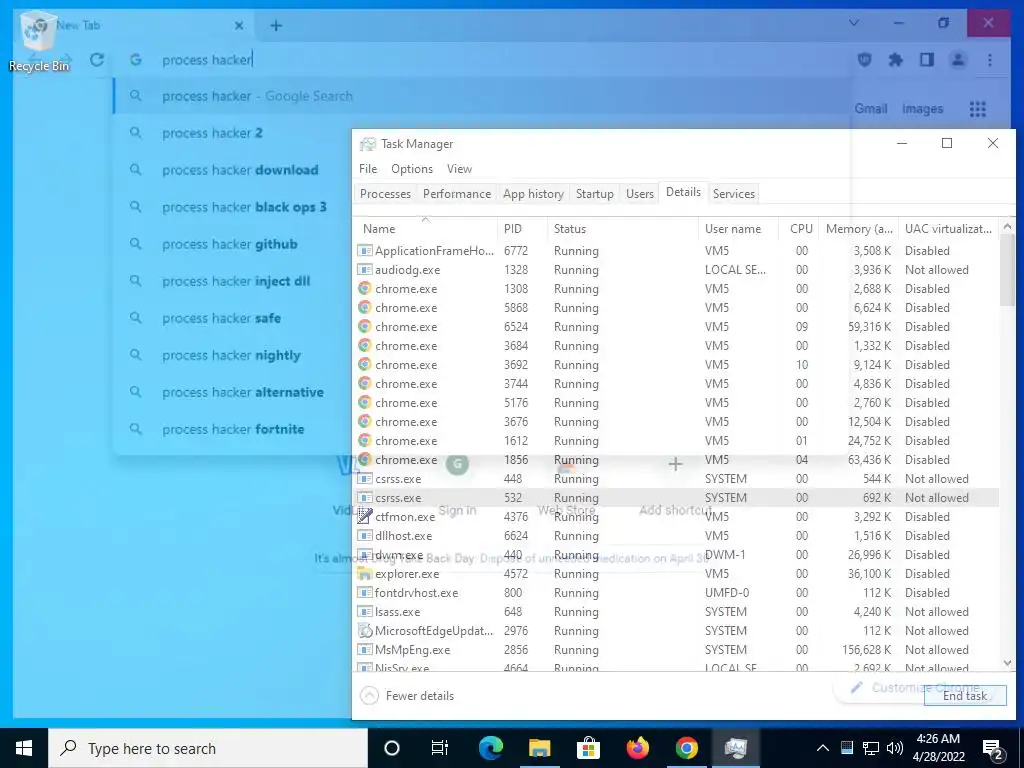Switch to the Processes tab
The width and height of the screenshot is (1024, 768).
(385, 193)
